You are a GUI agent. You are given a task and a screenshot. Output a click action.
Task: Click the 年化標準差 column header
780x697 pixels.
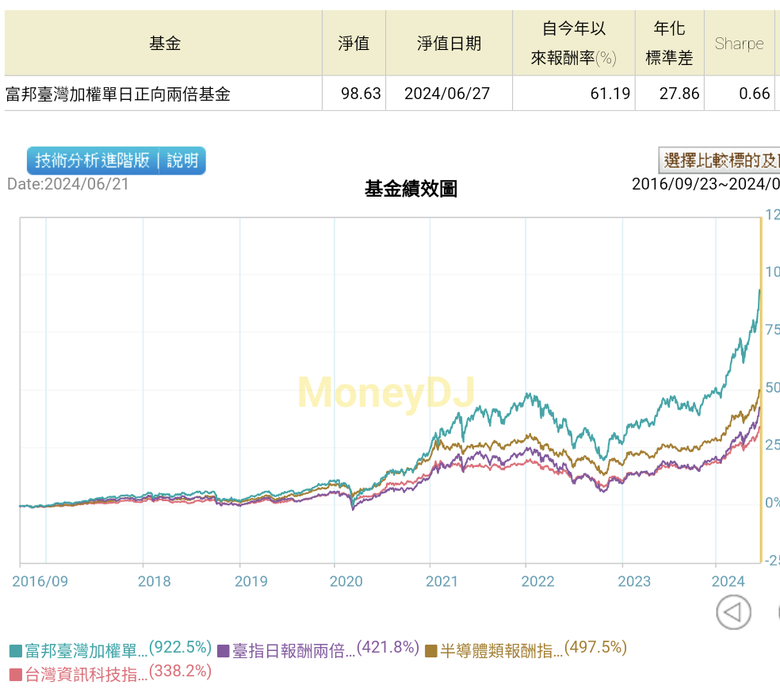point(669,43)
